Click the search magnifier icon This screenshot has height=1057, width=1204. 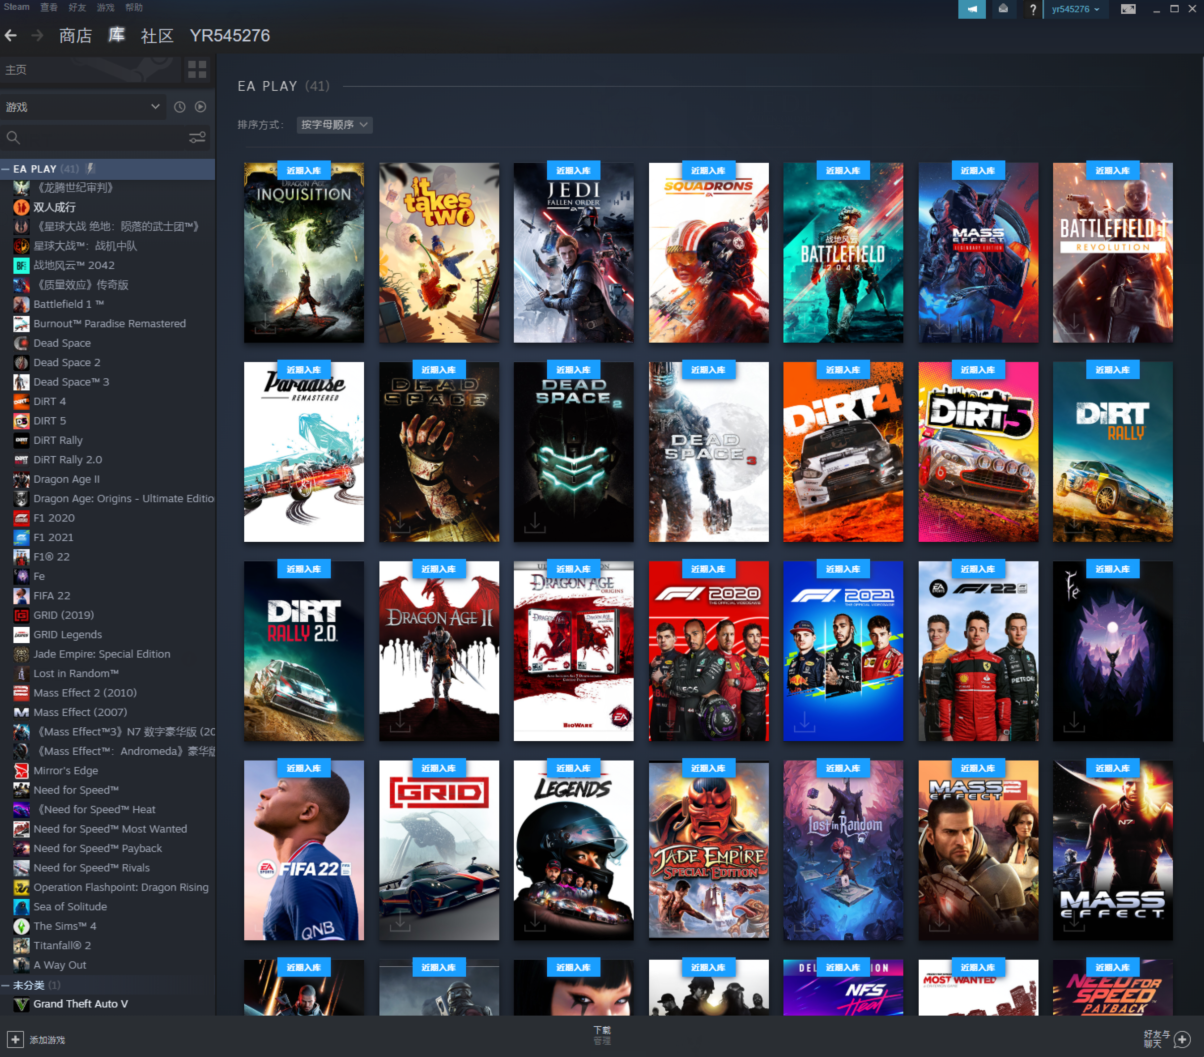click(13, 137)
